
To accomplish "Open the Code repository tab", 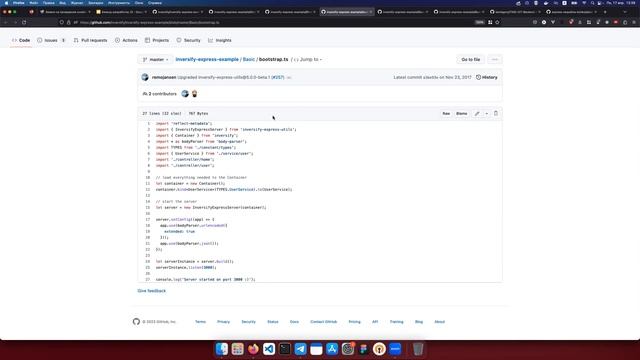I will click(x=21, y=40).
